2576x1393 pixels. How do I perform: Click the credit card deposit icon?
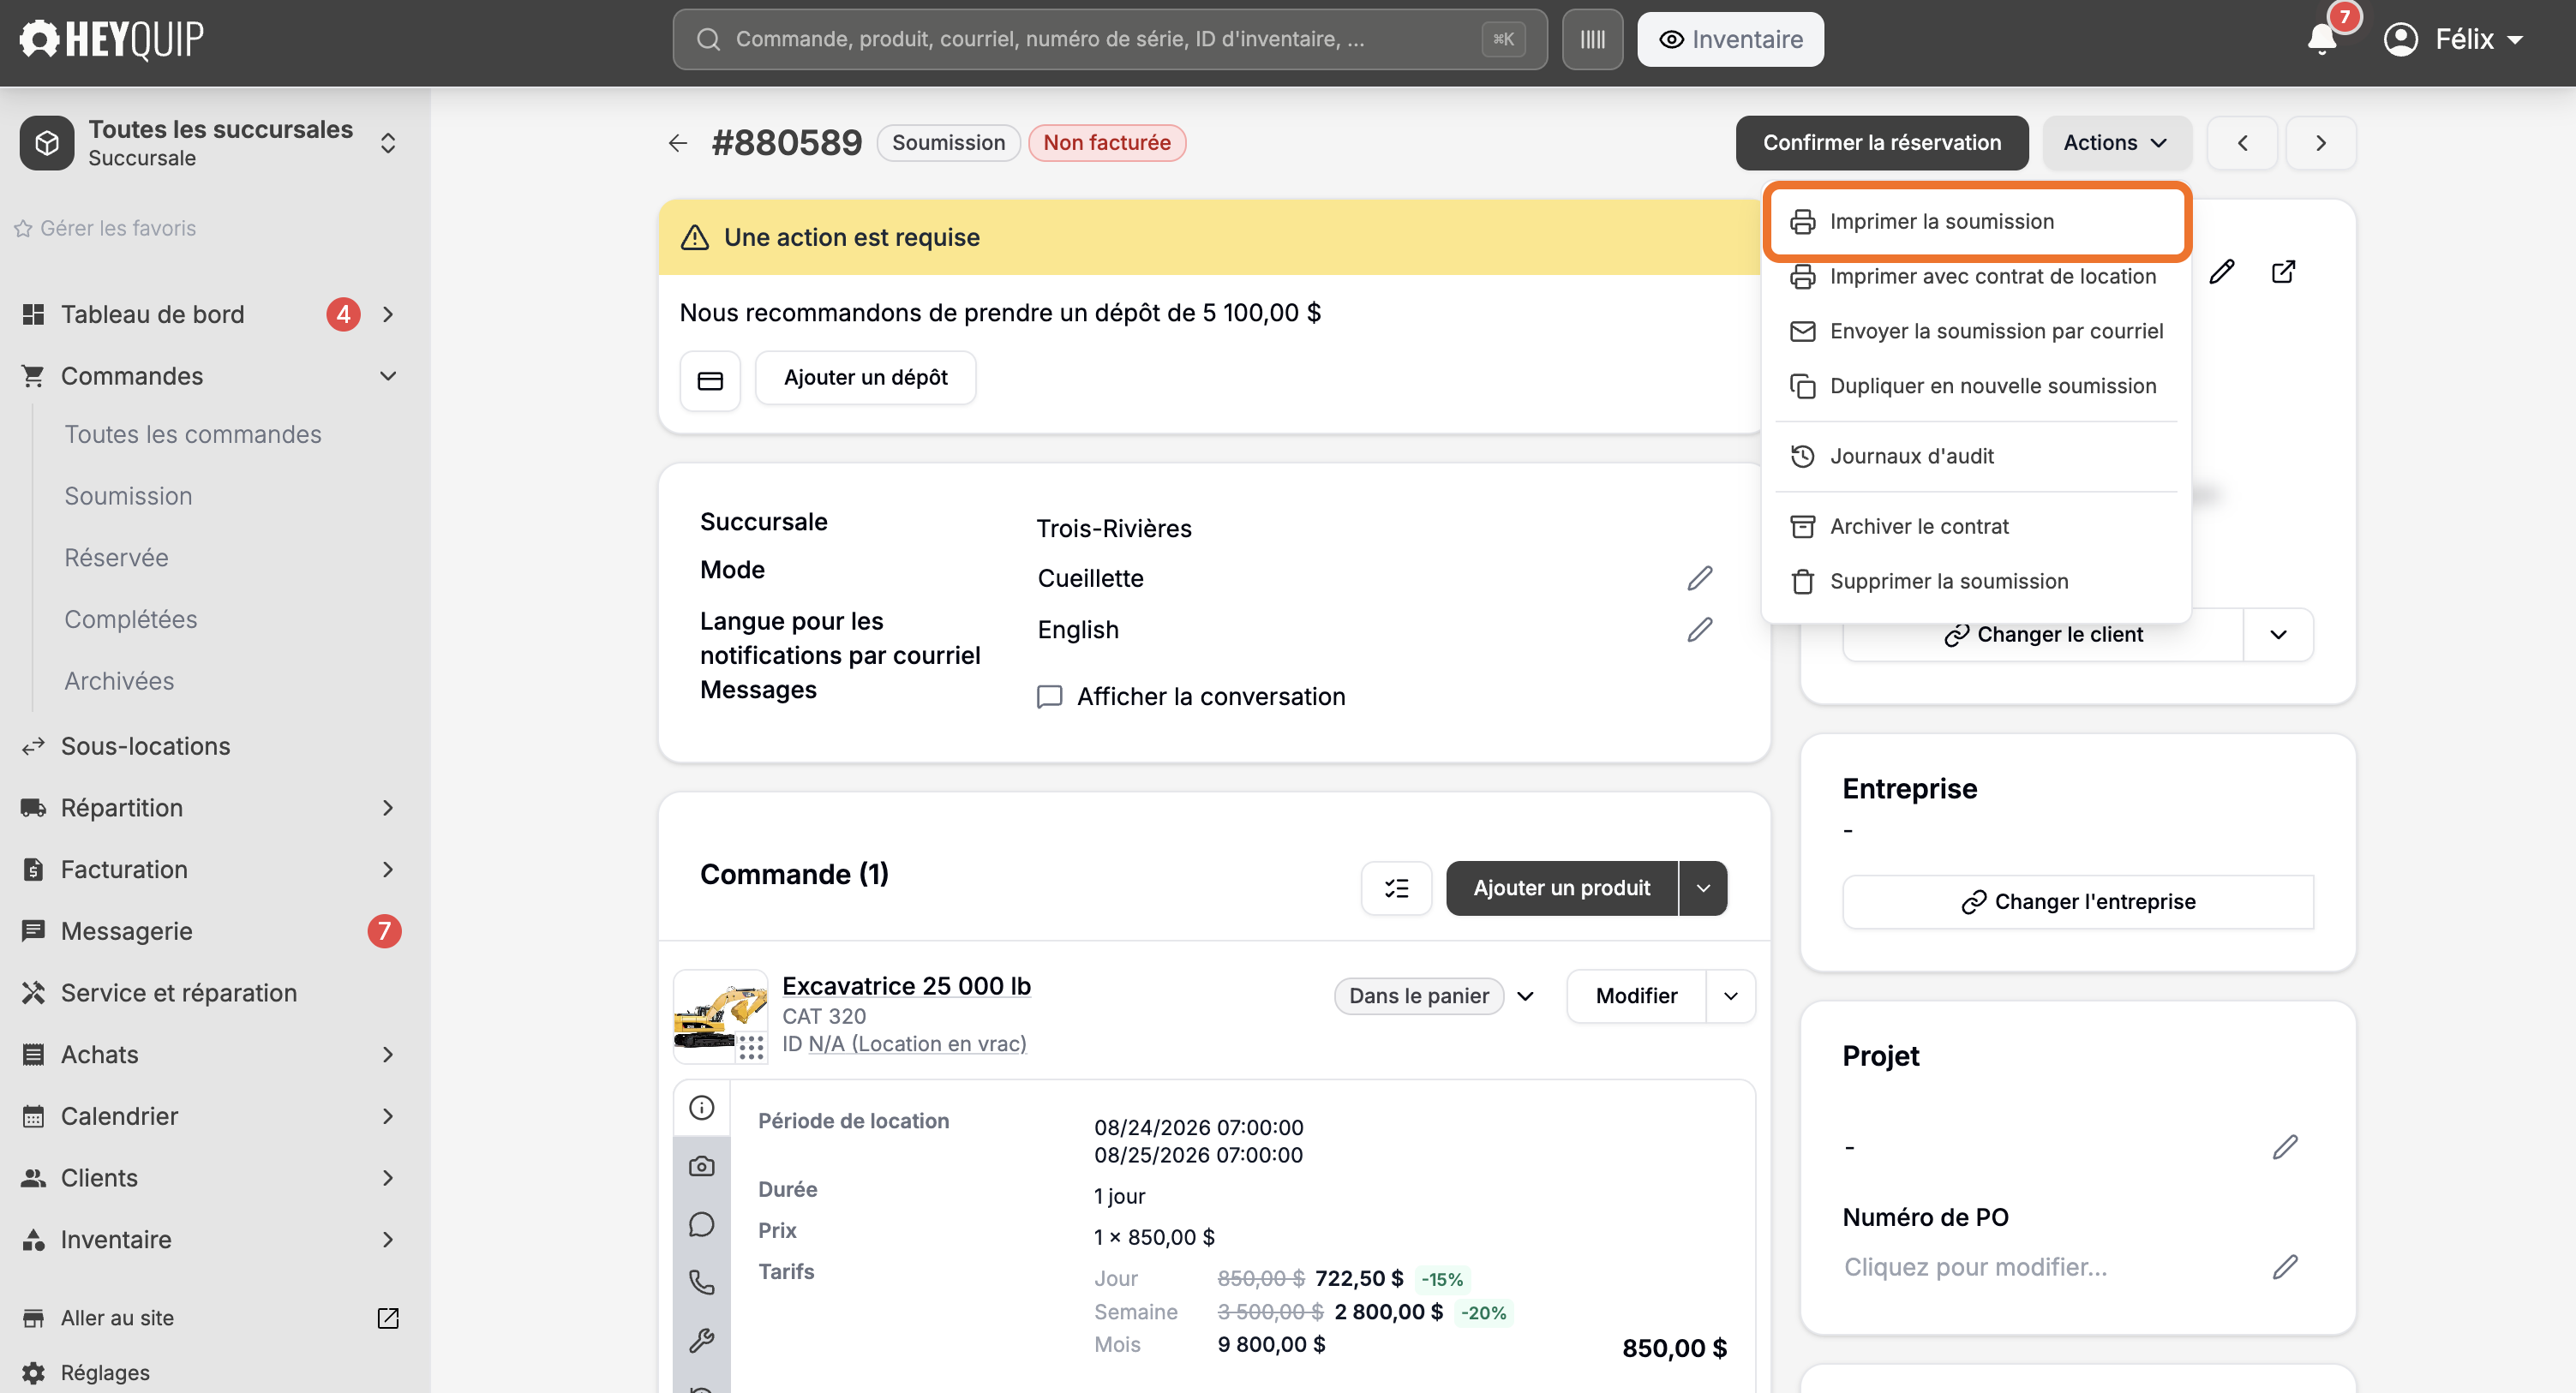pos(710,380)
